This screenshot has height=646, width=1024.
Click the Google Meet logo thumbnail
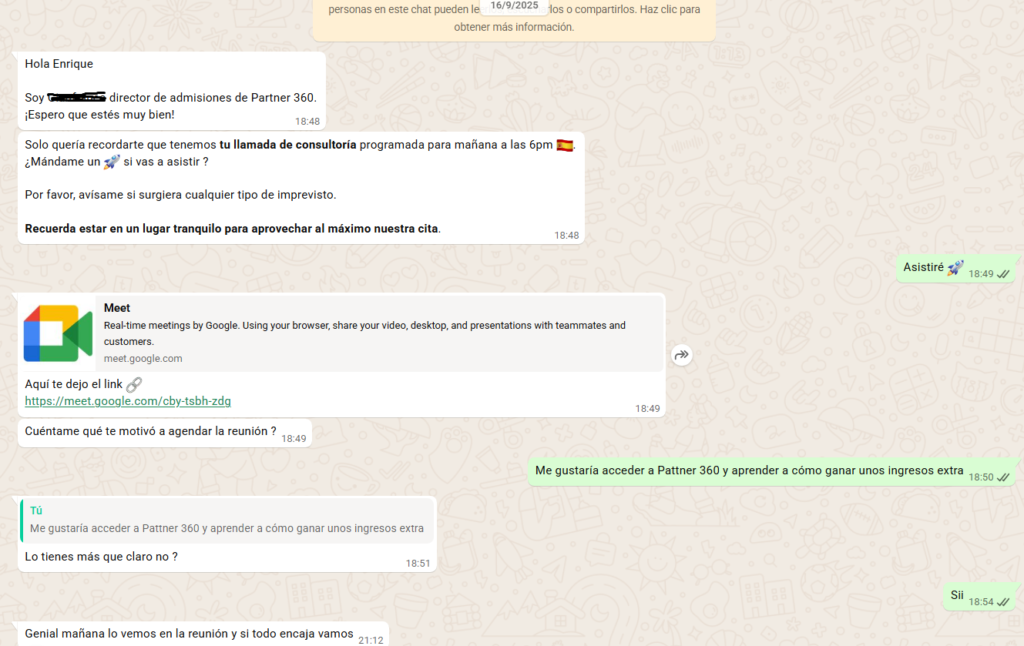tap(58, 333)
